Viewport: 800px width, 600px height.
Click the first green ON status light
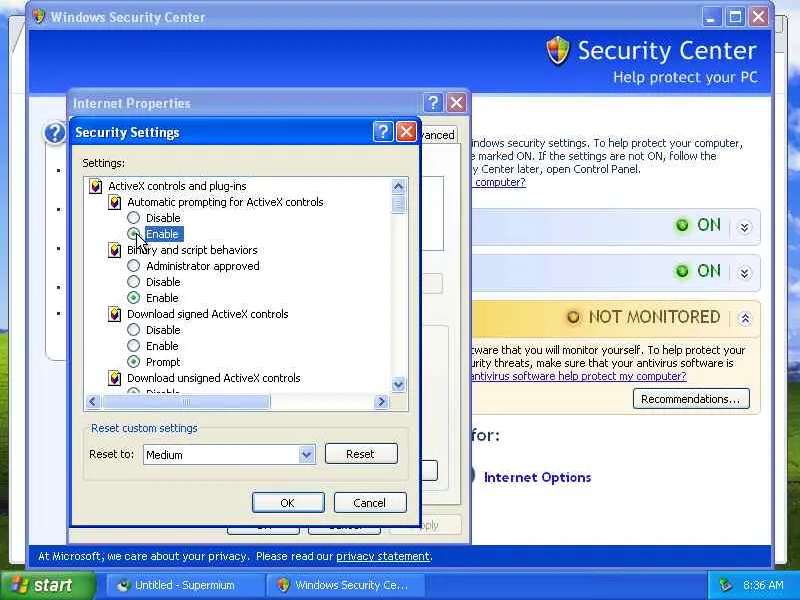(x=682, y=225)
